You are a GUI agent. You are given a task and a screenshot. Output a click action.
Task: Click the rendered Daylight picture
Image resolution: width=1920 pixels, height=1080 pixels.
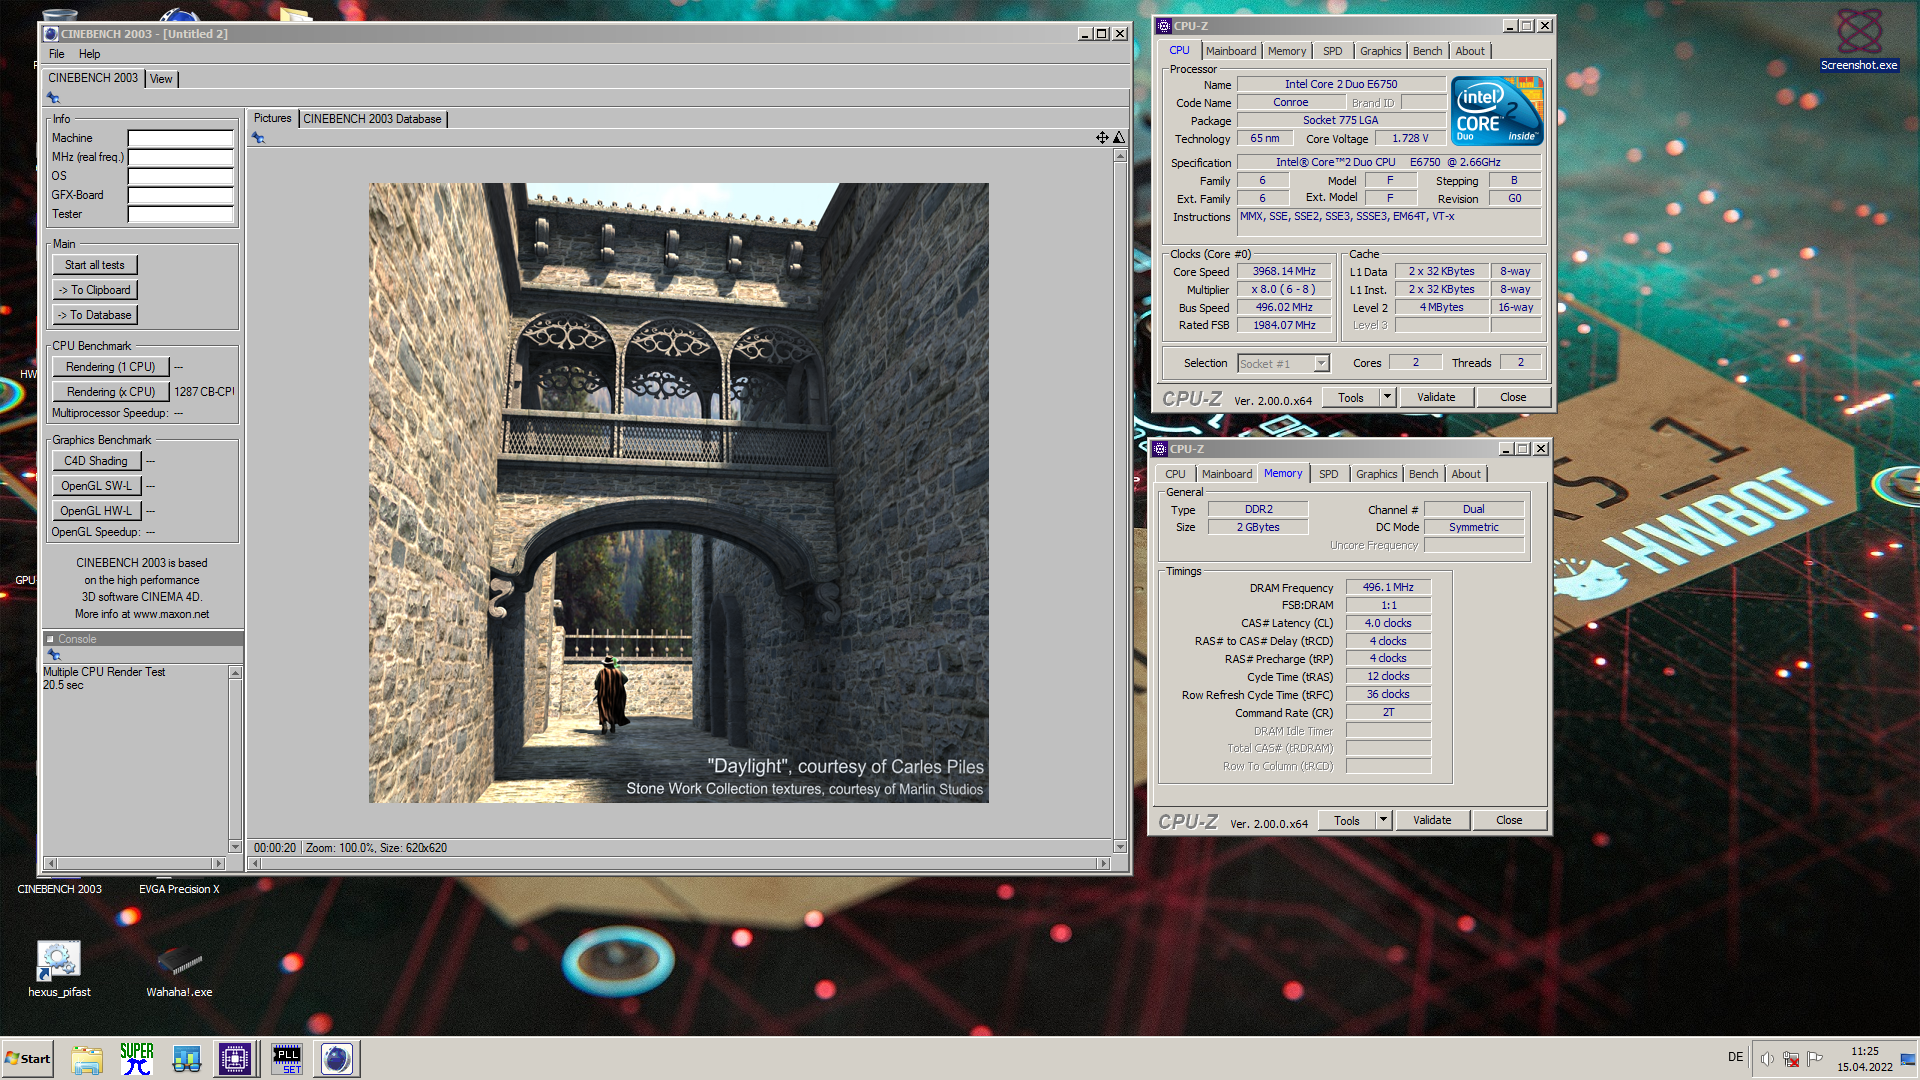pyautogui.click(x=679, y=493)
